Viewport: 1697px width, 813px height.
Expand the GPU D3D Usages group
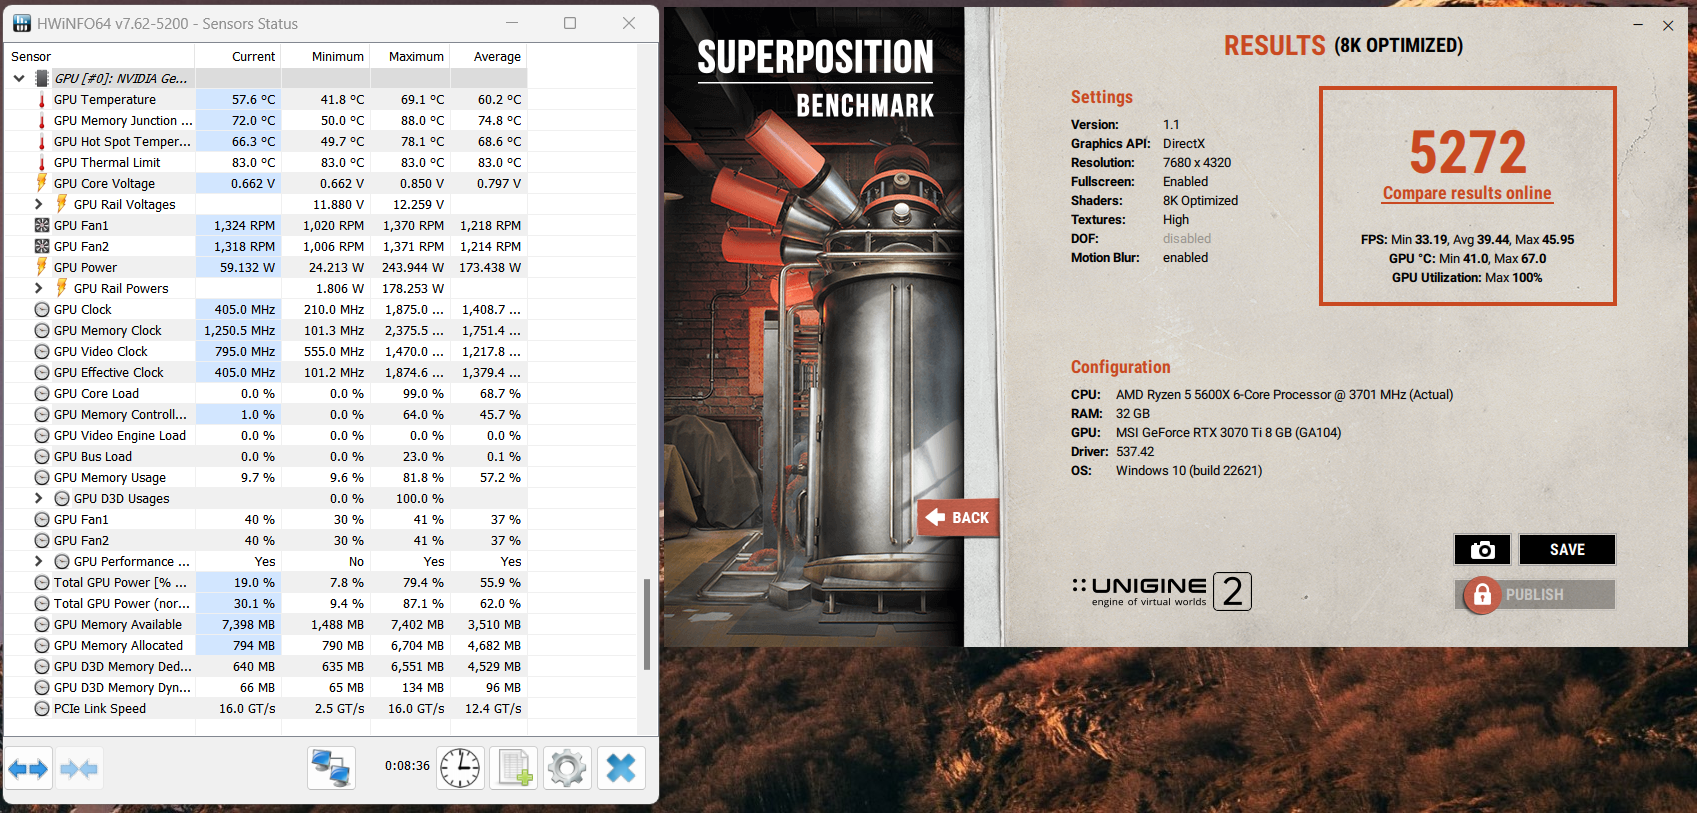[39, 498]
